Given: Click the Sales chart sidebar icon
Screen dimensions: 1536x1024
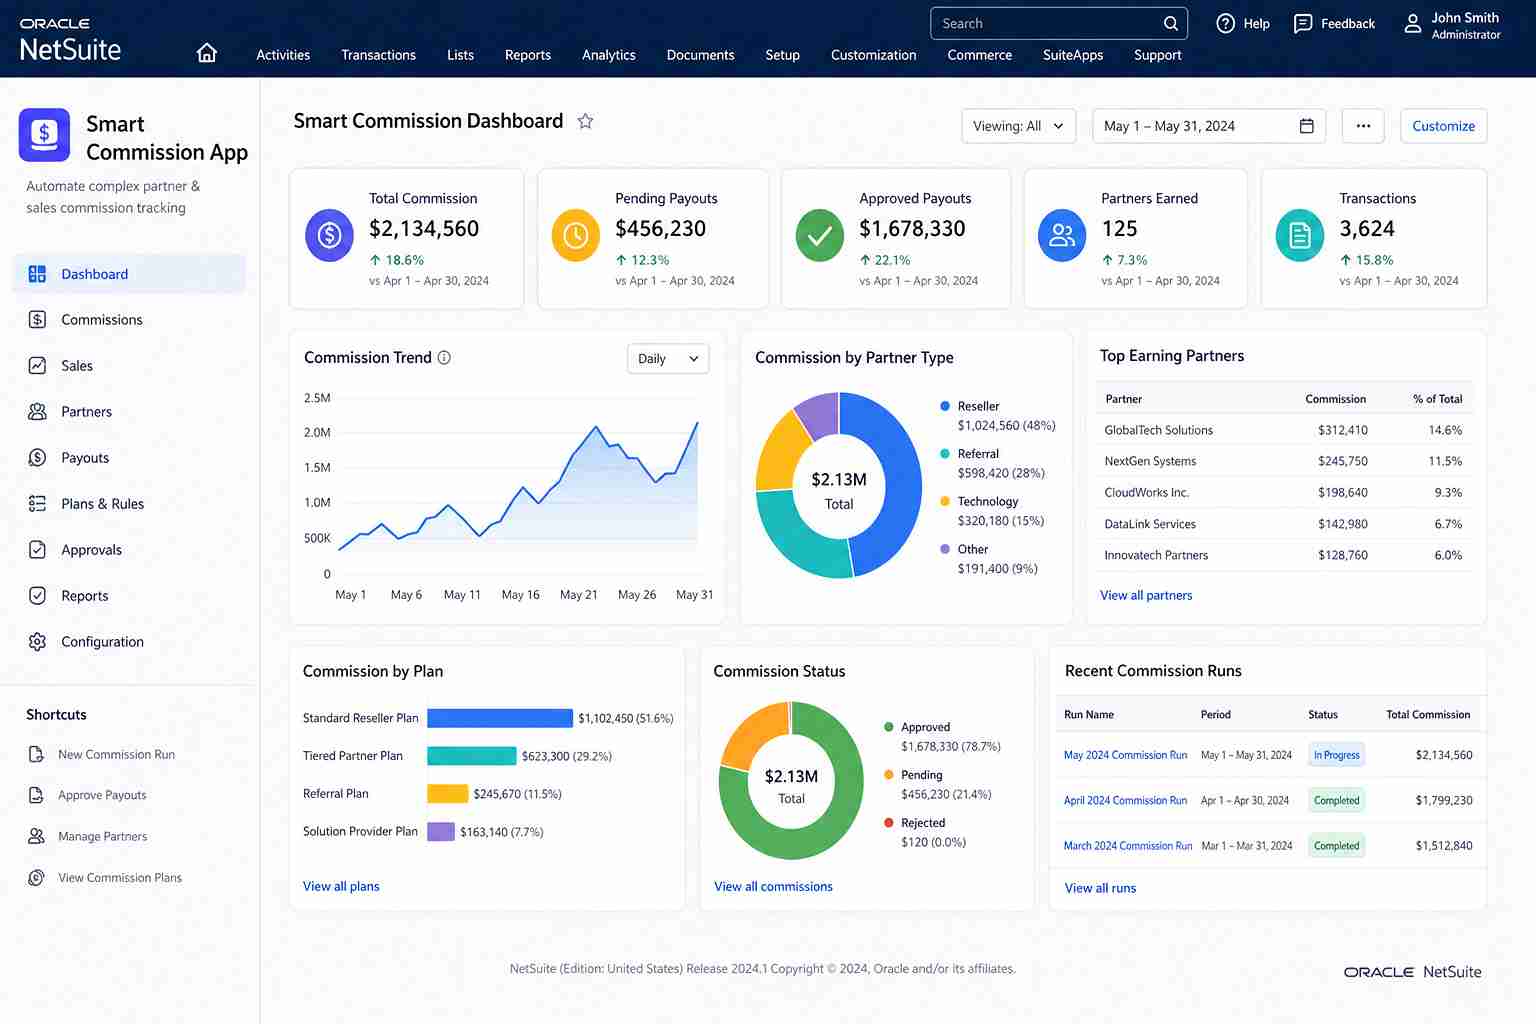Looking at the screenshot, I should click(x=37, y=366).
